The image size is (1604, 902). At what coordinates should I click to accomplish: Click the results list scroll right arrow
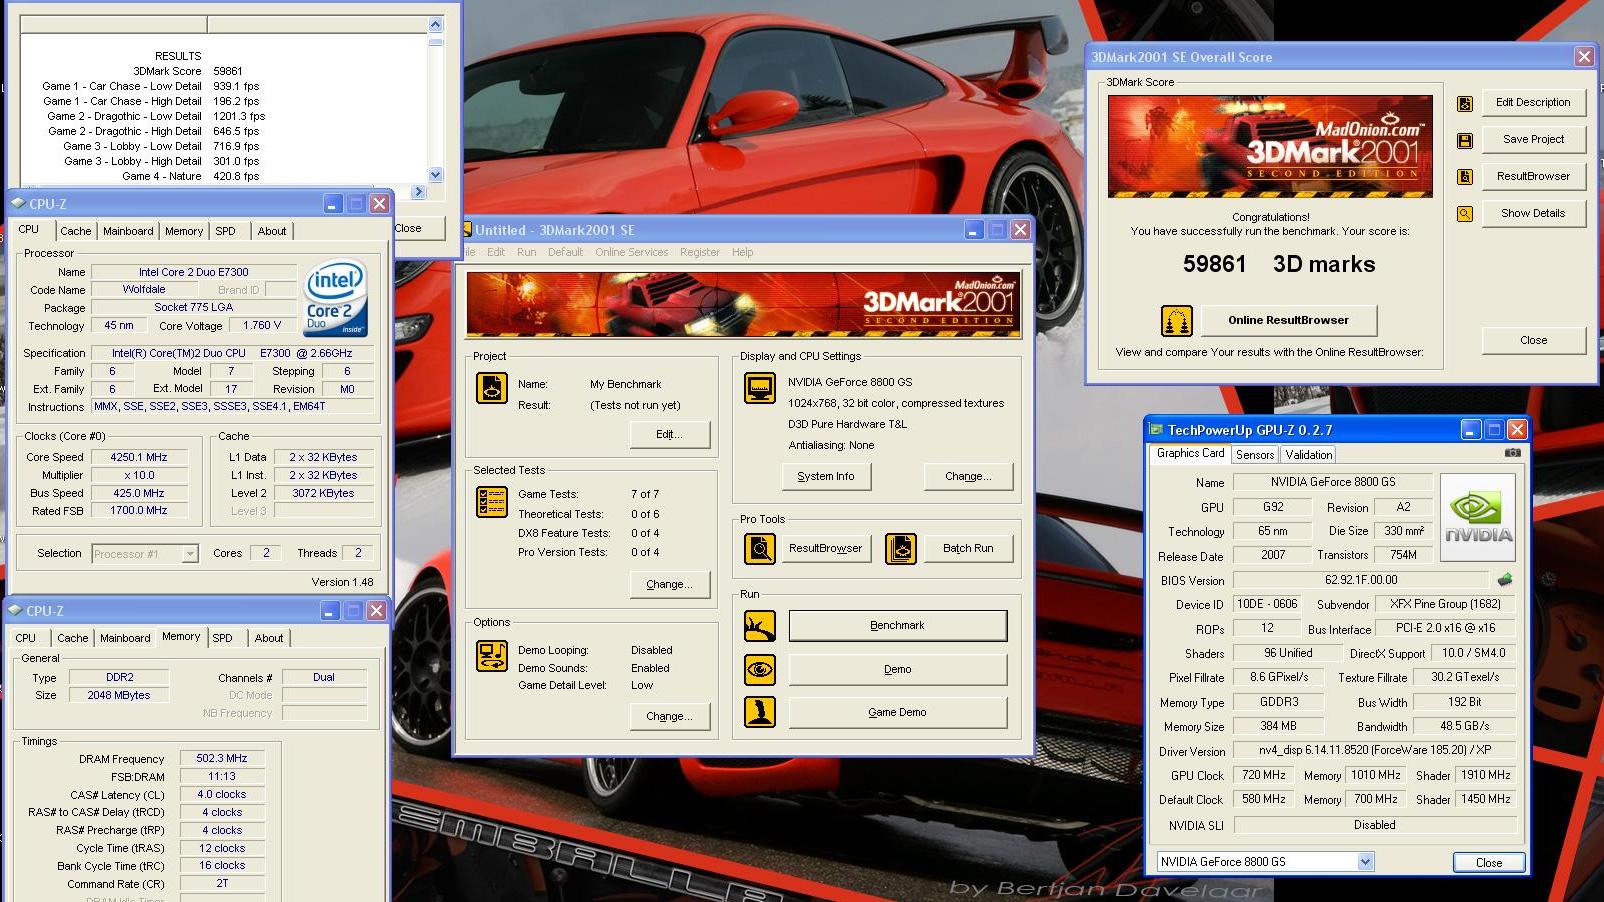pyautogui.click(x=418, y=191)
